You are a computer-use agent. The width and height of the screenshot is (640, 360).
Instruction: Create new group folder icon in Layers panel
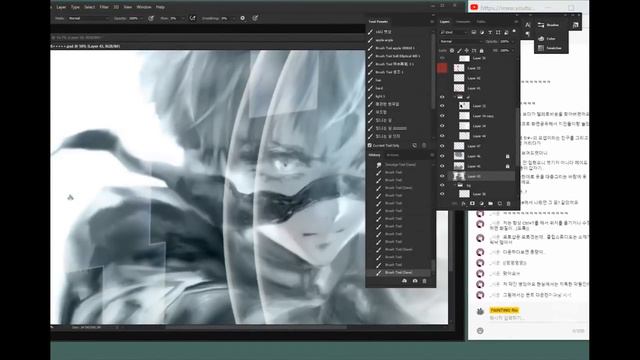pos(490,203)
